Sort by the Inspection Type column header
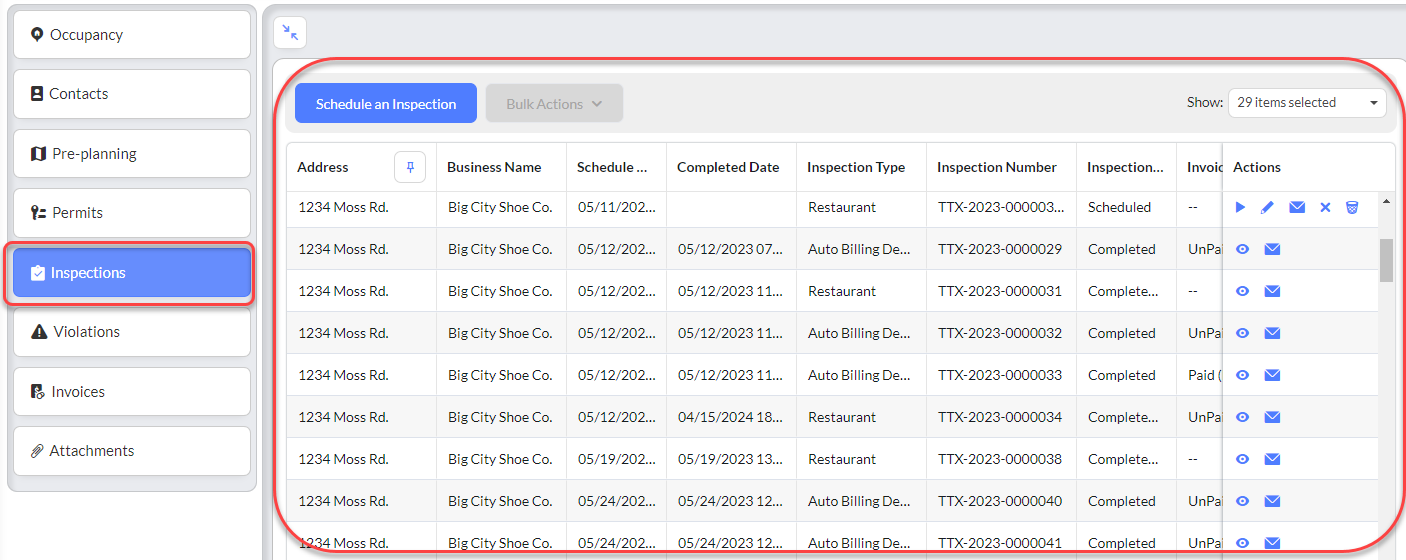The width and height of the screenshot is (1406, 560). pyautogui.click(x=856, y=167)
